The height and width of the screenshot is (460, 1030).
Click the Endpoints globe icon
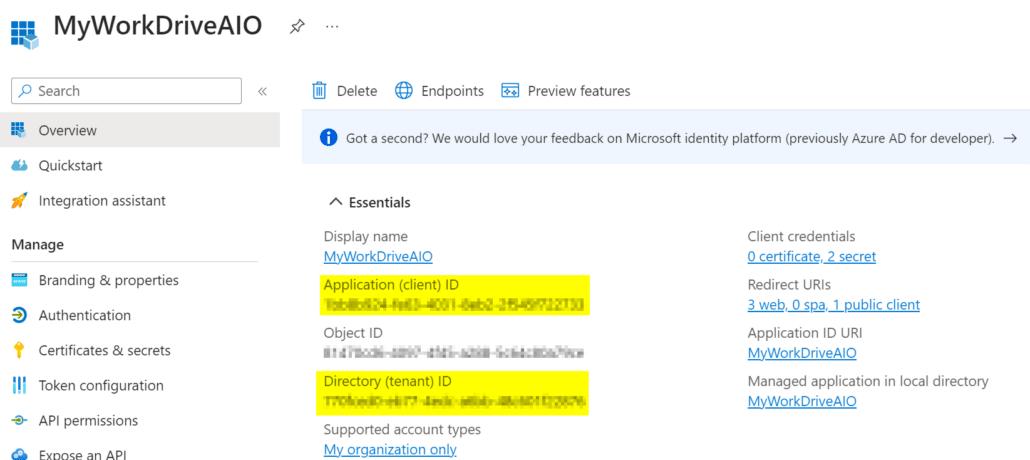(x=403, y=91)
